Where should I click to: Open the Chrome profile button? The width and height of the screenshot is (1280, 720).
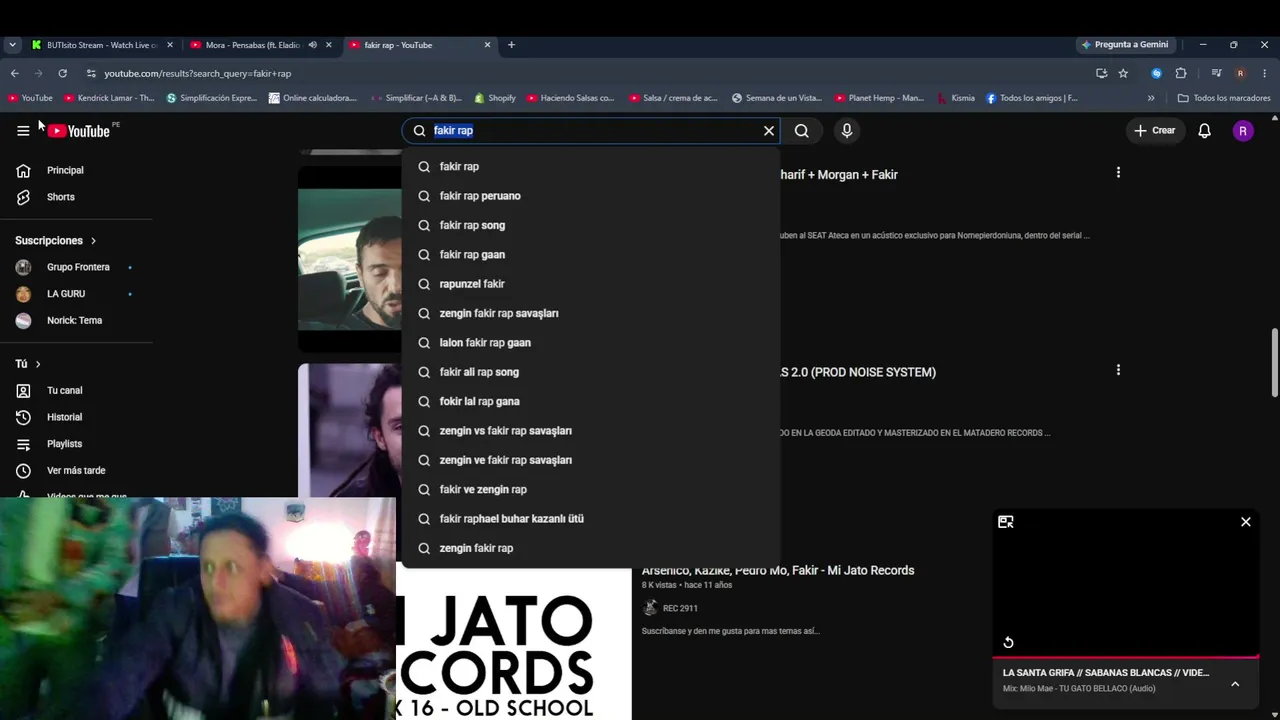click(1240, 73)
